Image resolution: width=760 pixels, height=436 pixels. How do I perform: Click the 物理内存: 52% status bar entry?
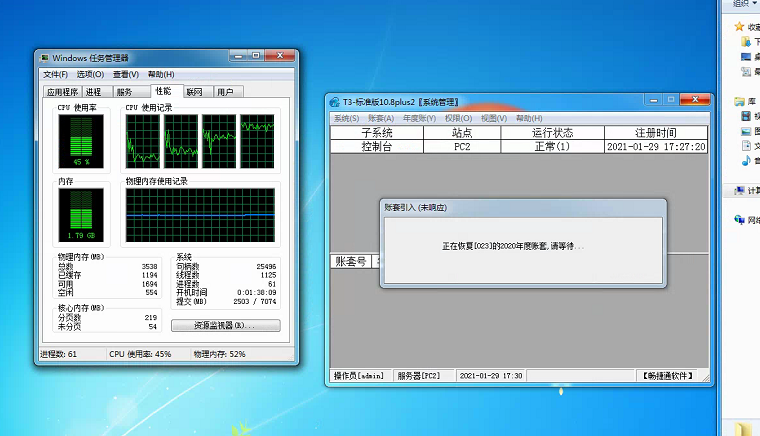click(x=220, y=354)
